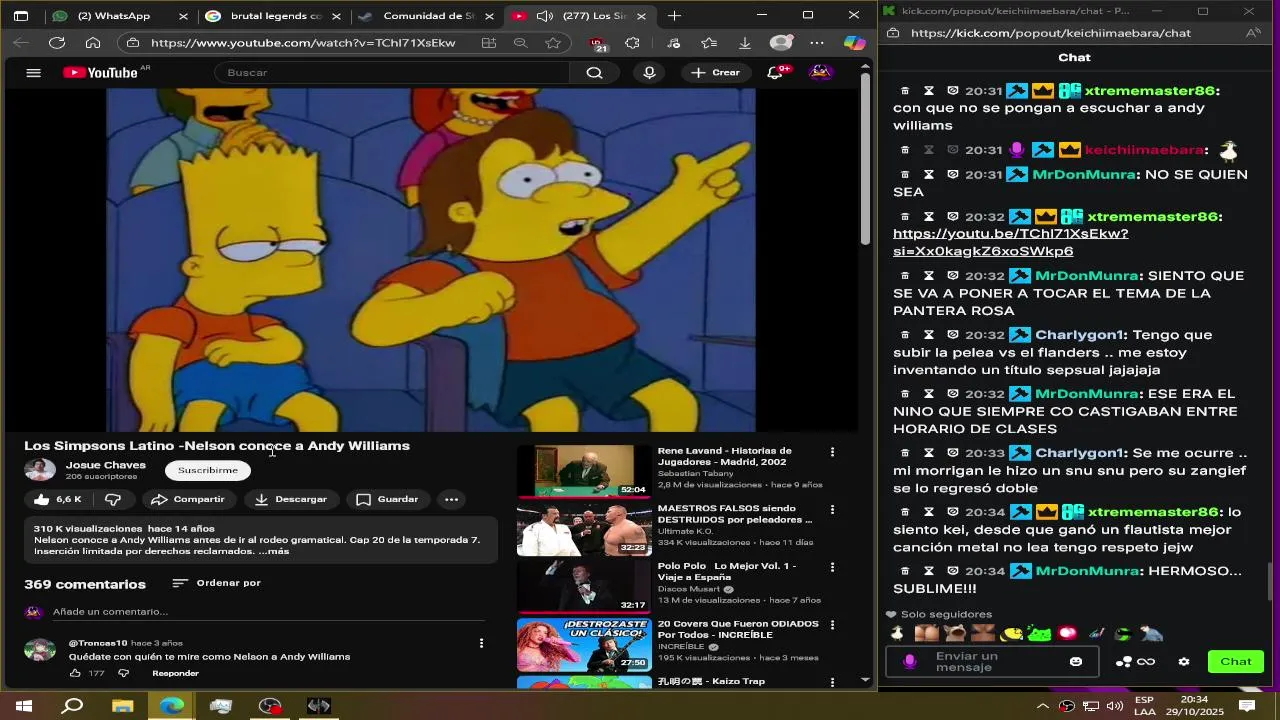Switch to the Comunidad de Steam tab
This screenshot has height=720, width=1280.
(424, 16)
